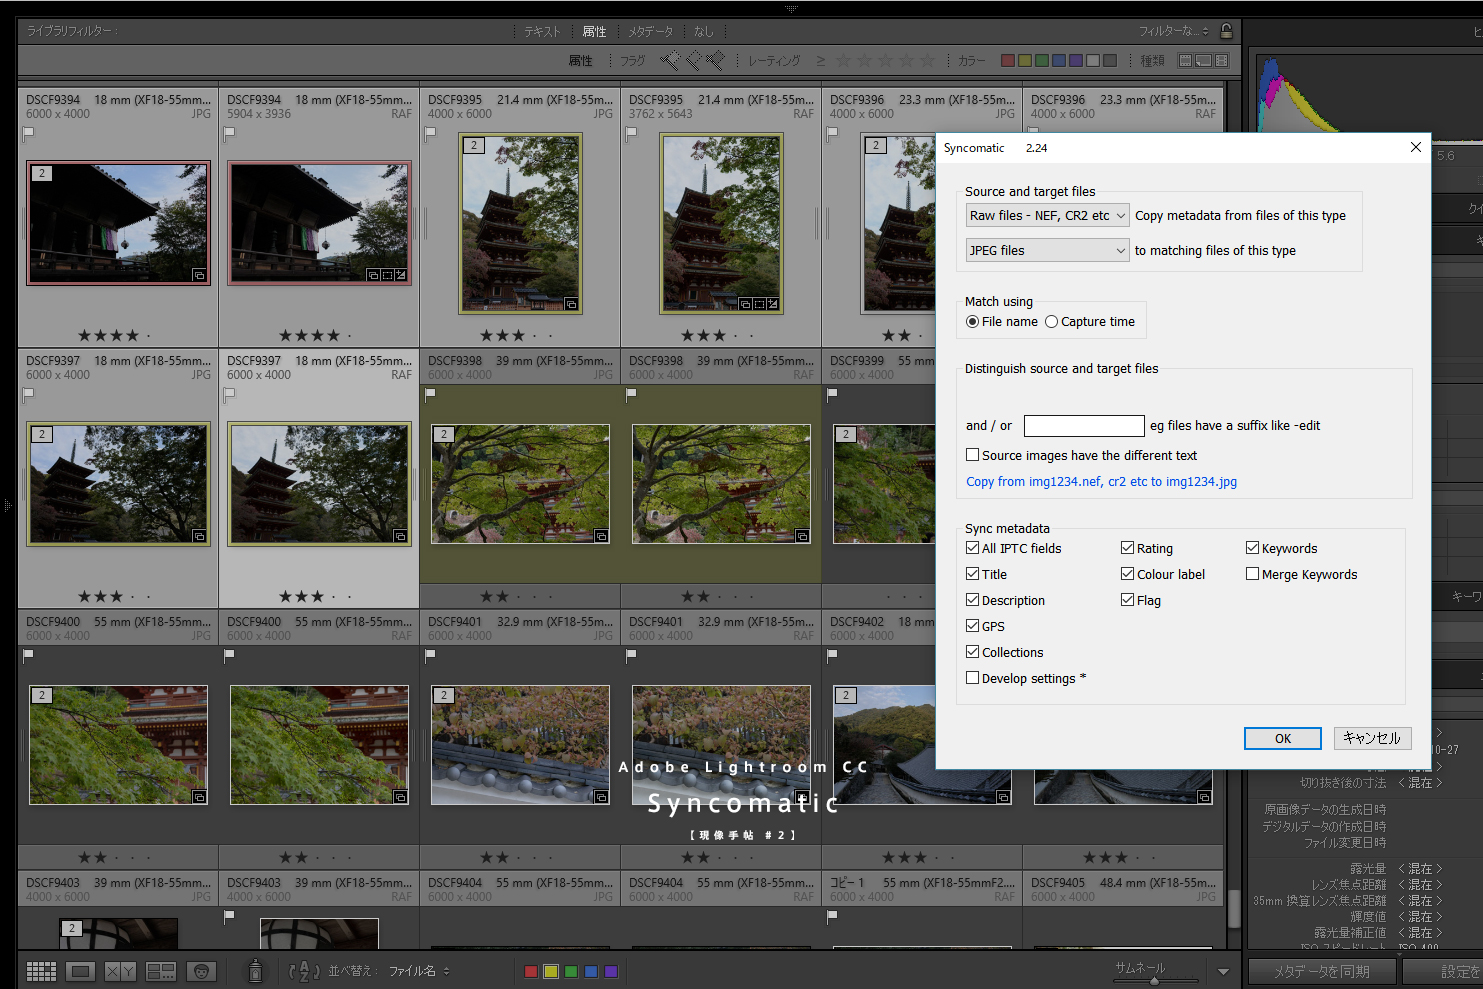Click the filter lock icon
Screen dimensions: 1483x989
coord(1226,31)
